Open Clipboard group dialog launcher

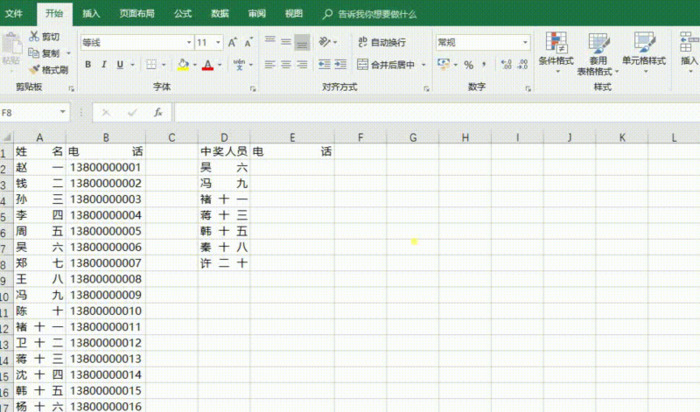tap(71, 89)
